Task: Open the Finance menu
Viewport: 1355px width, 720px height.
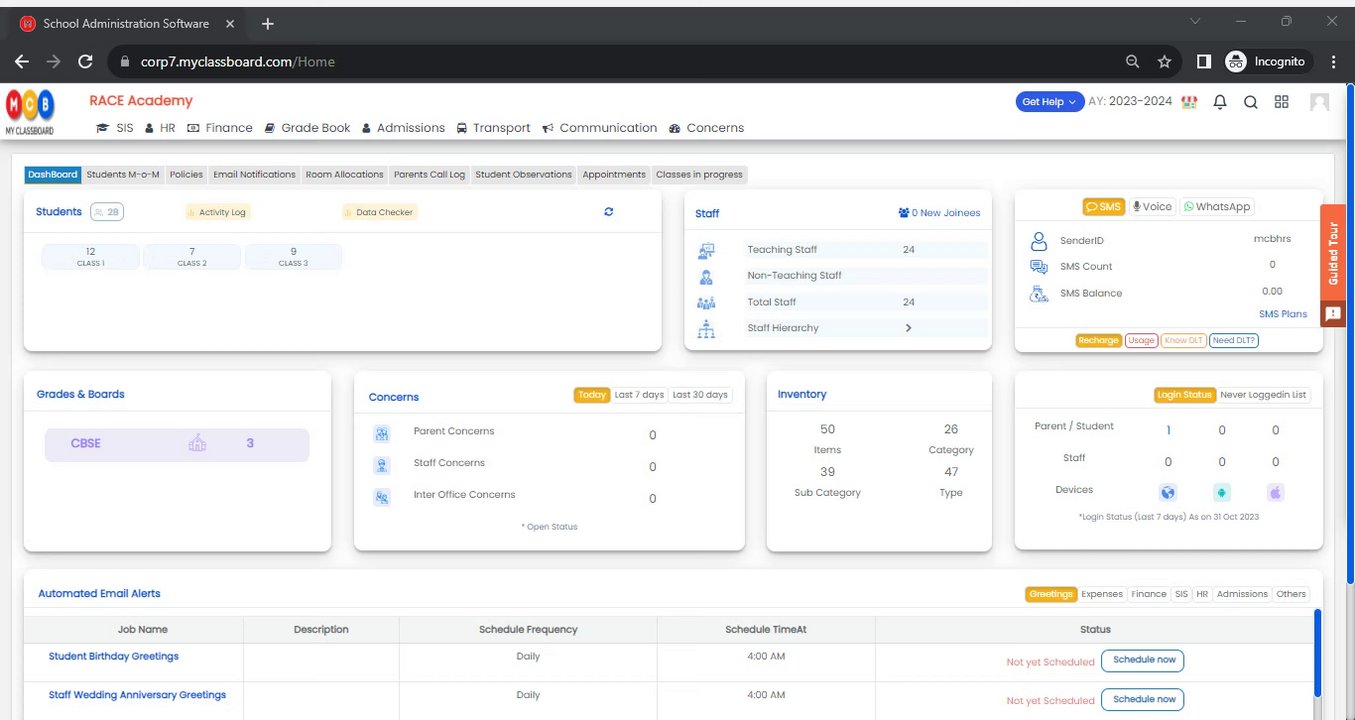Action: tap(220, 128)
